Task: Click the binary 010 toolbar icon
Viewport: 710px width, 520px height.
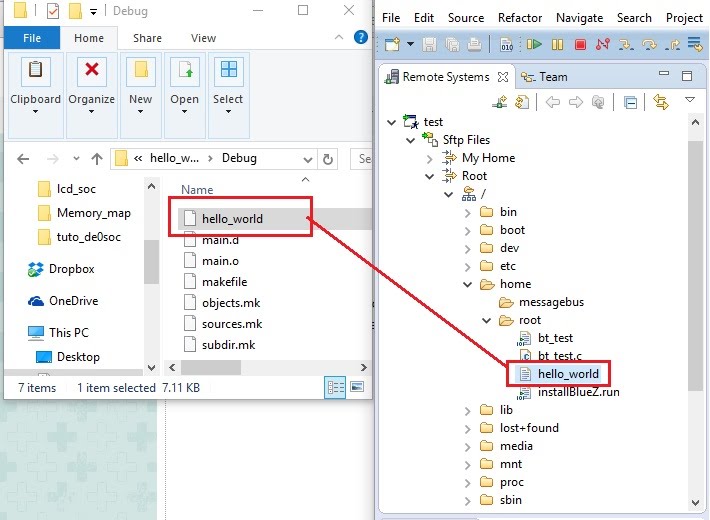Action: (x=507, y=44)
